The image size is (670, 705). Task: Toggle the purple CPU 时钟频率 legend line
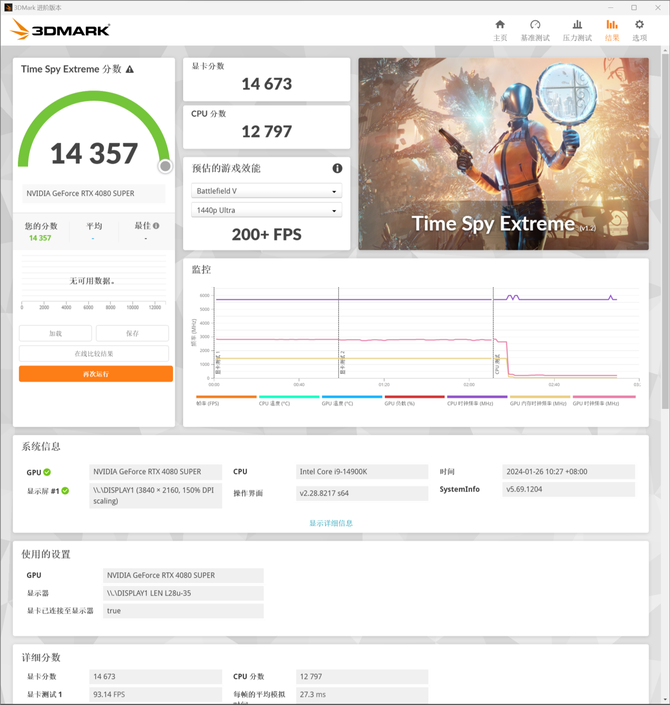pos(477,397)
